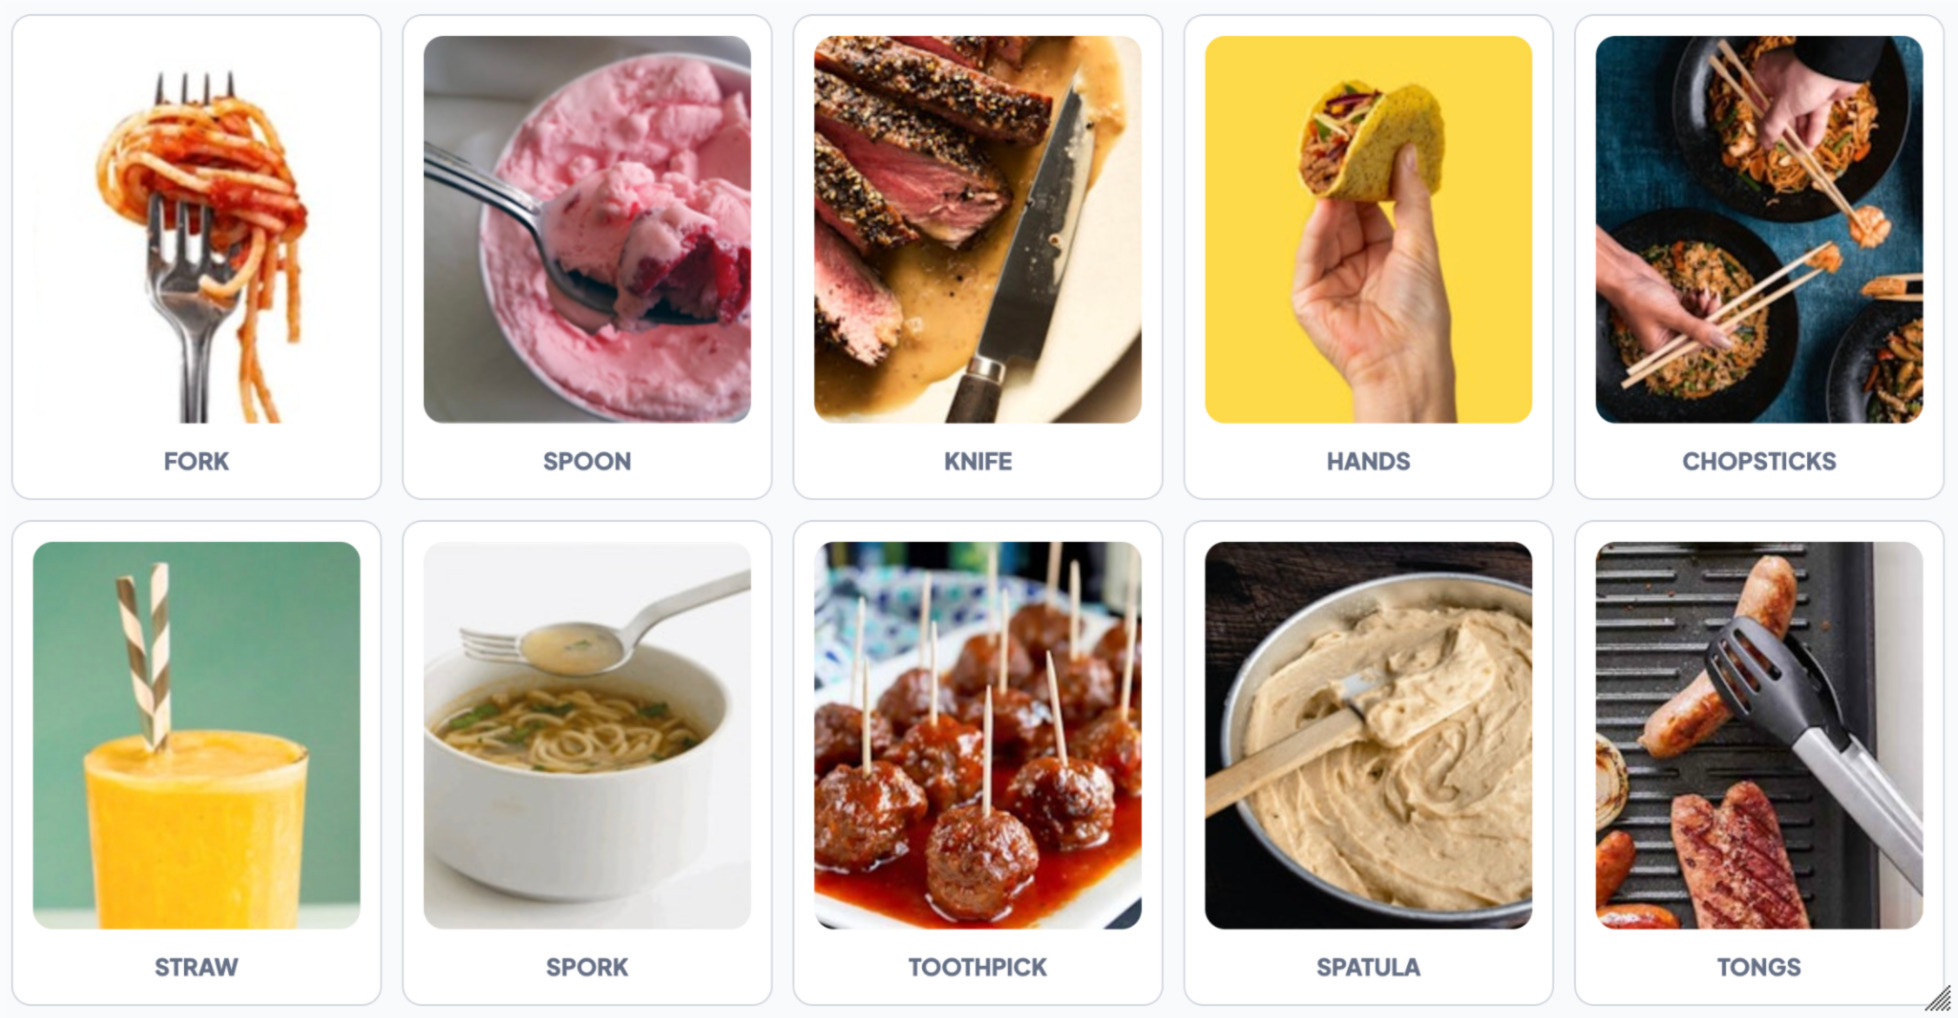This screenshot has height=1018, width=1958.
Task: Pick the SPORK noodle soup image
Action: click(x=587, y=735)
